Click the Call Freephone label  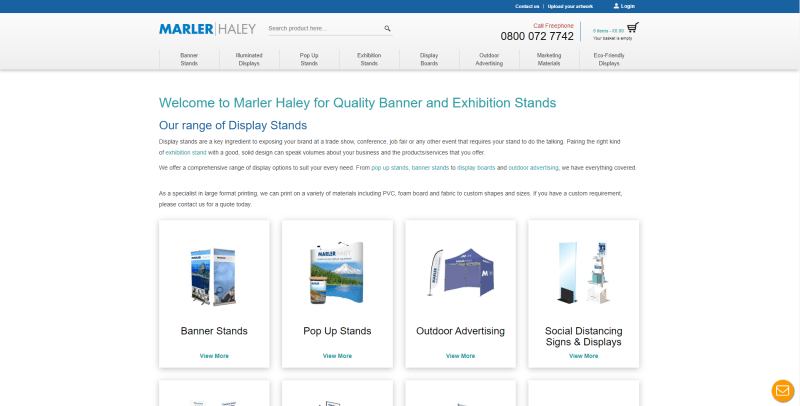(x=554, y=26)
